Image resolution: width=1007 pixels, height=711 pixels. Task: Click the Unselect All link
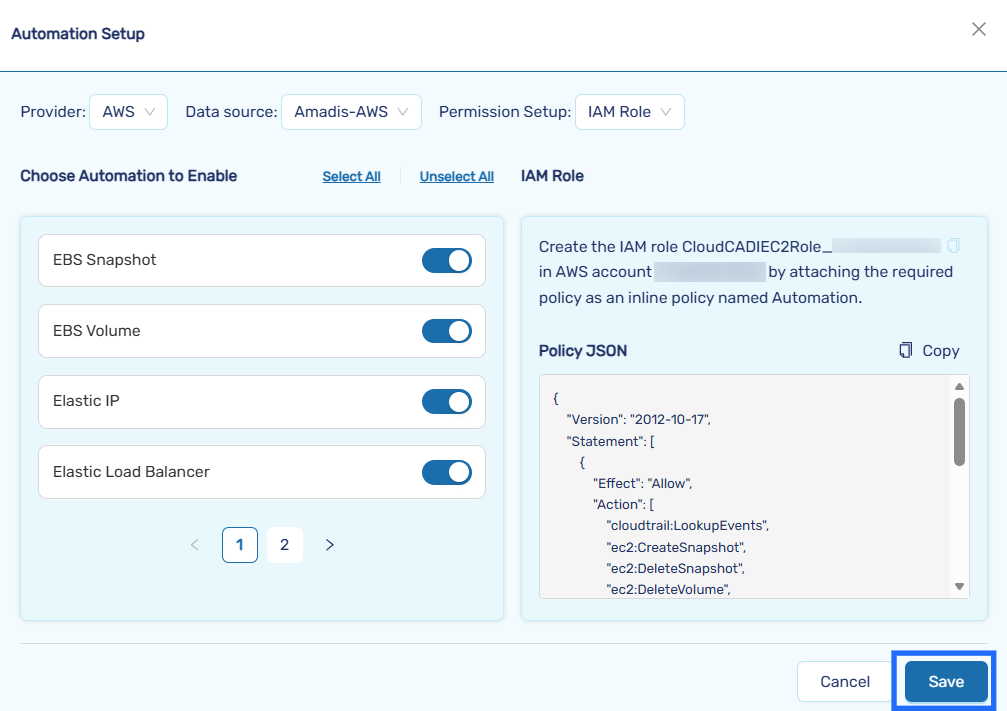point(456,177)
